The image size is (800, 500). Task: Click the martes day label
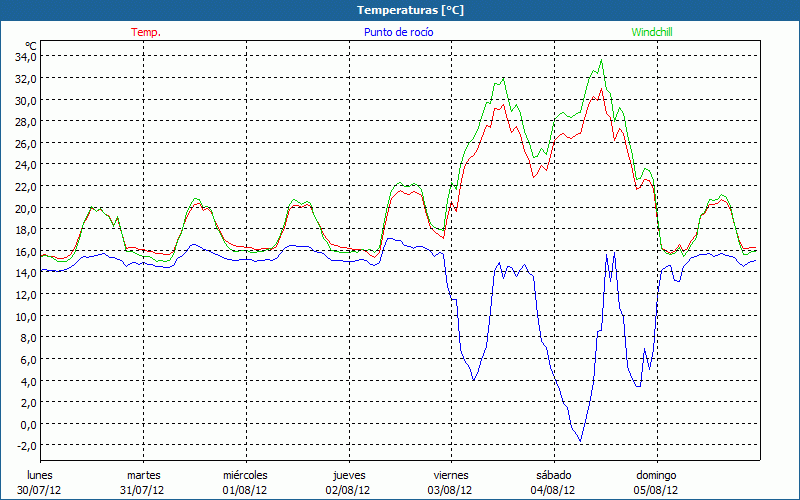[143, 475]
